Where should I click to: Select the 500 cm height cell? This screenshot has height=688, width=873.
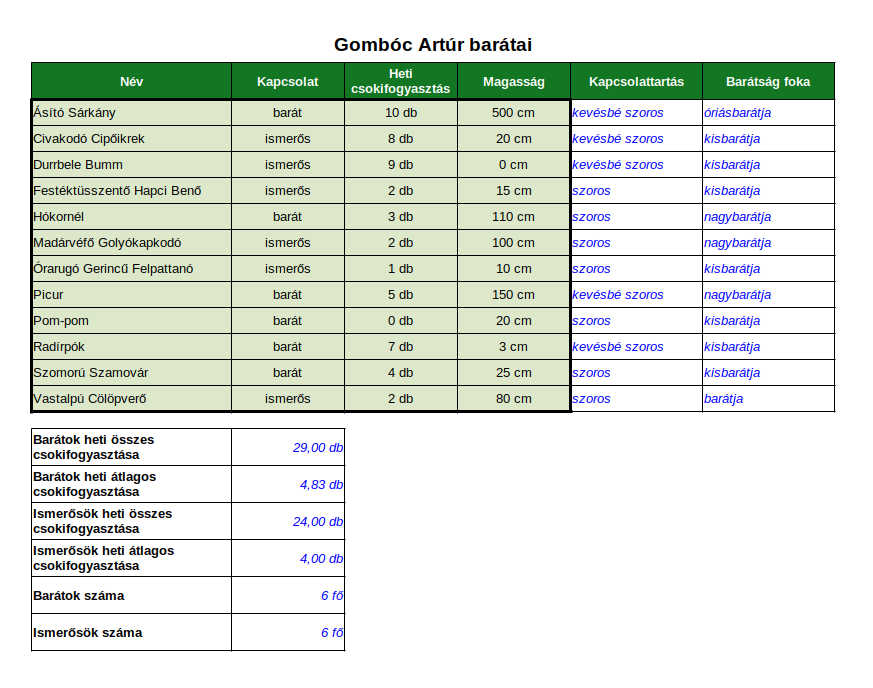[x=514, y=112]
